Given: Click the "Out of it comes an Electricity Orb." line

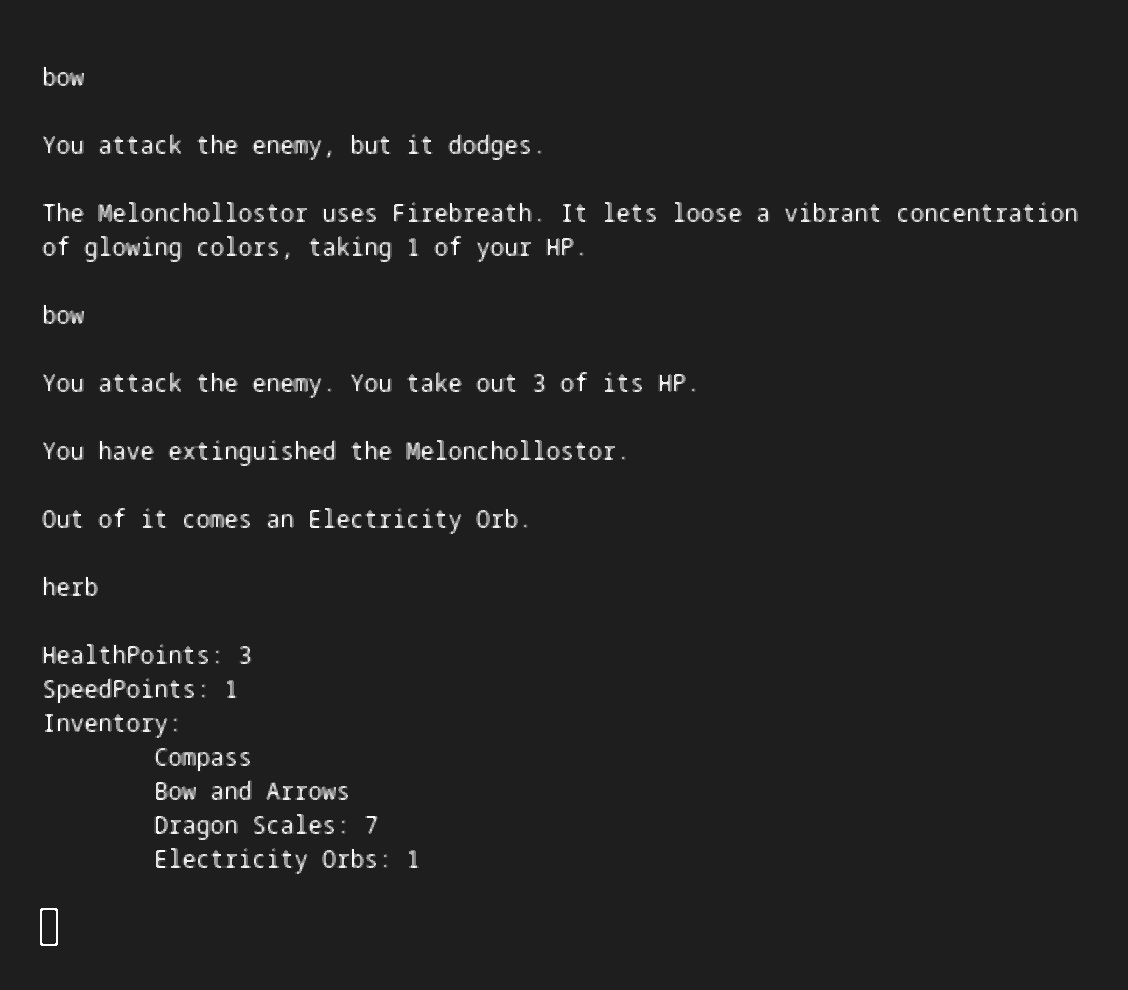Looking at the screenshot, I should click(286, 520).
